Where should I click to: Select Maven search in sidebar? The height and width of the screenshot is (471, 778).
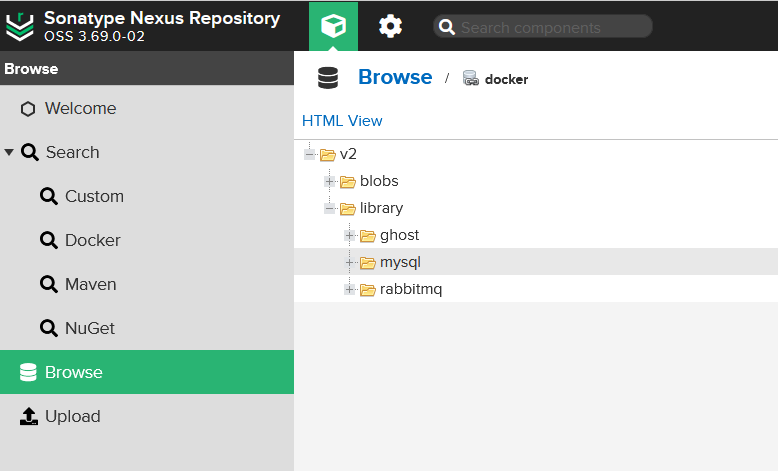click(90, 284)
